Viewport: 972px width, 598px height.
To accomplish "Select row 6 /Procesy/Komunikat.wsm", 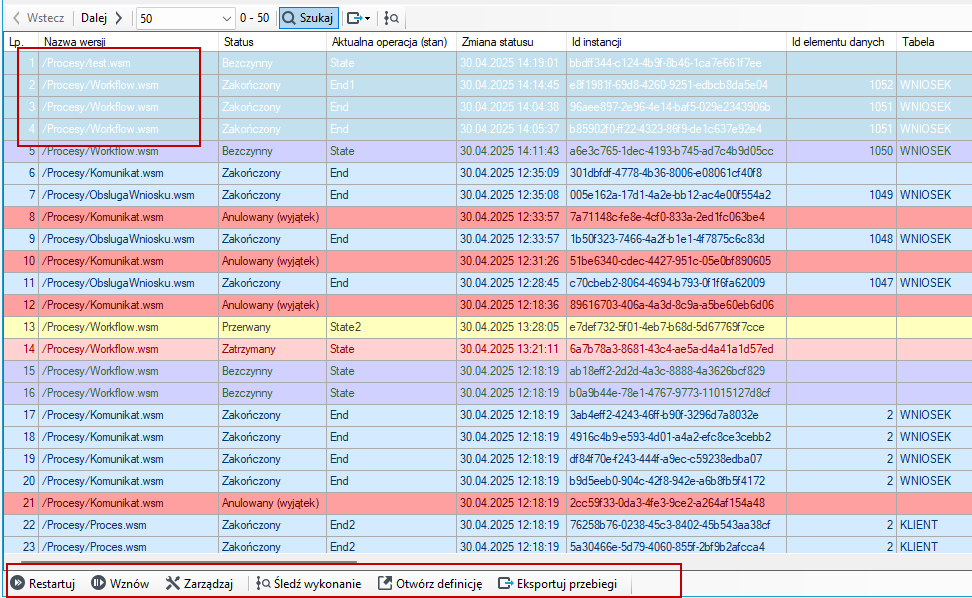I will coord(487,173).
